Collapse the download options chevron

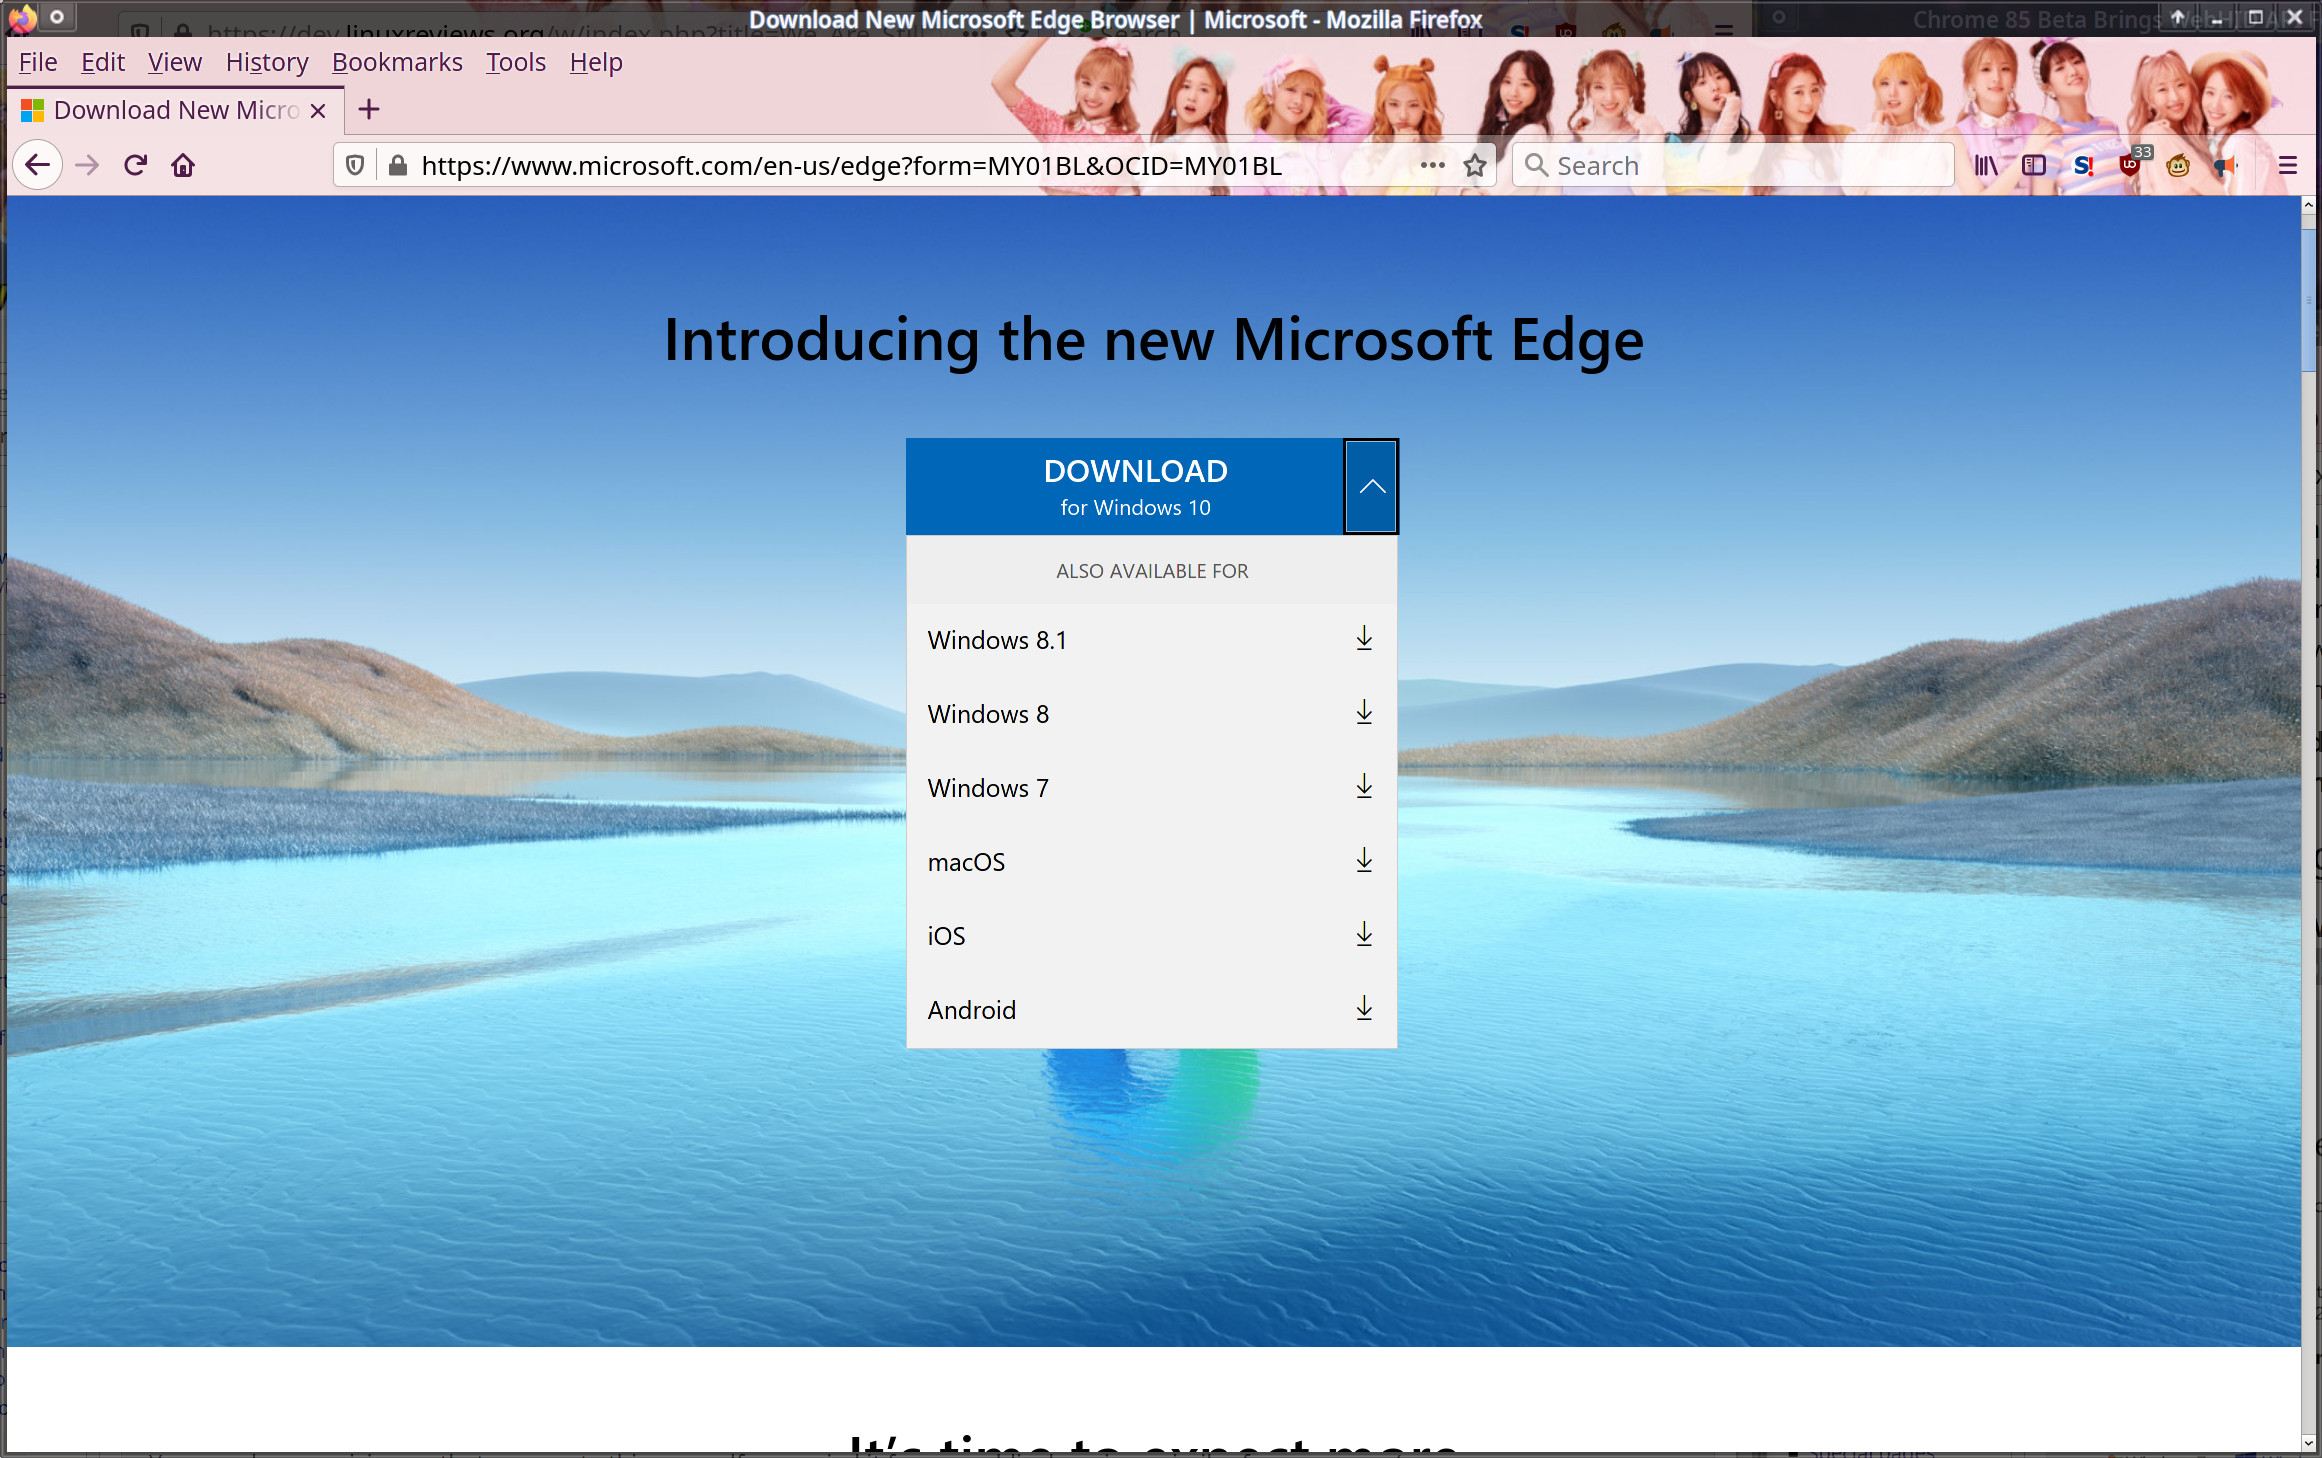tap(1371, 487)
